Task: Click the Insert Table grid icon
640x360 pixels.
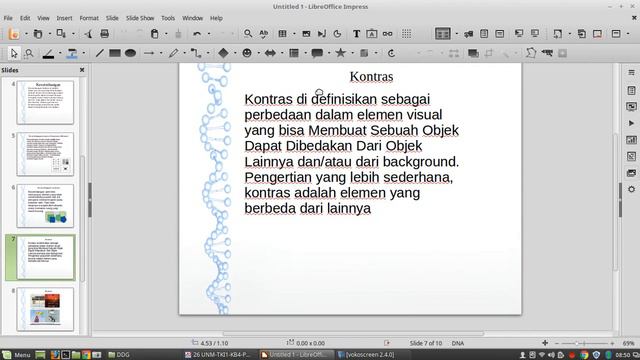Action: click(282, 34)
